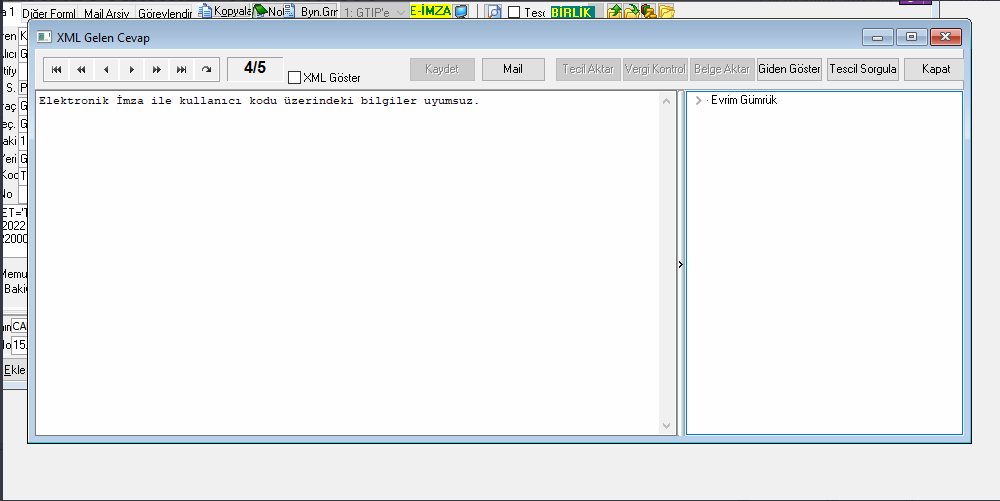Click the third folder icon after BİRLİK
This screenshot has width=1000, height=501.
click(649, 11)
